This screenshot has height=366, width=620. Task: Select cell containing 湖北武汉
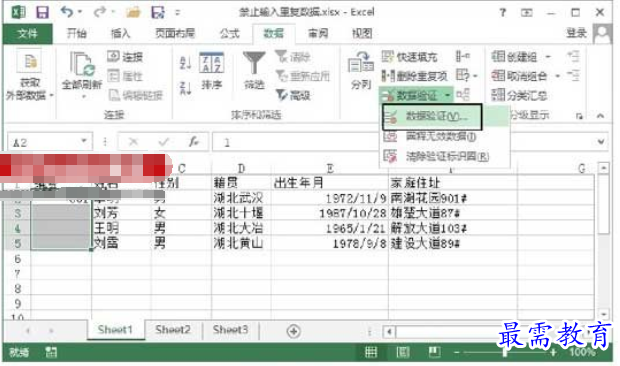241,198
